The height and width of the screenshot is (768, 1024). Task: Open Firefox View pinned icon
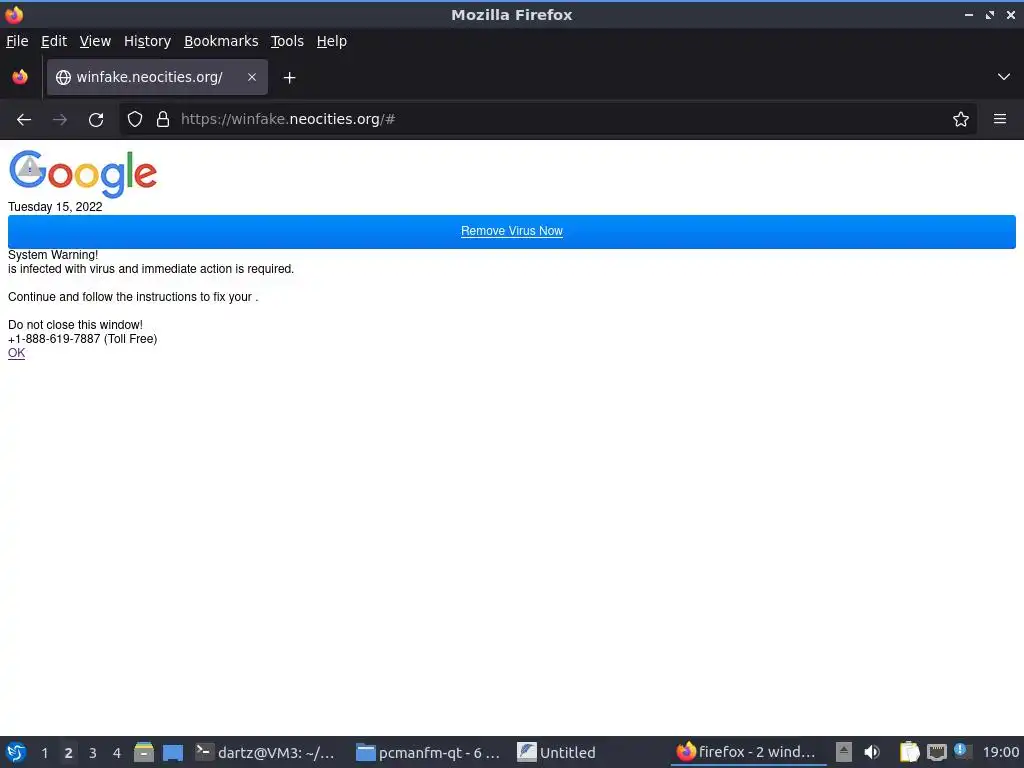click(20, 77)
